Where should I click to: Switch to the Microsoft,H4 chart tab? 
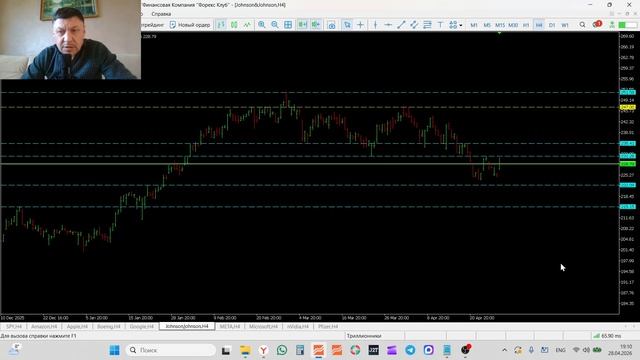pyautogui.click(x=264, y=327)
